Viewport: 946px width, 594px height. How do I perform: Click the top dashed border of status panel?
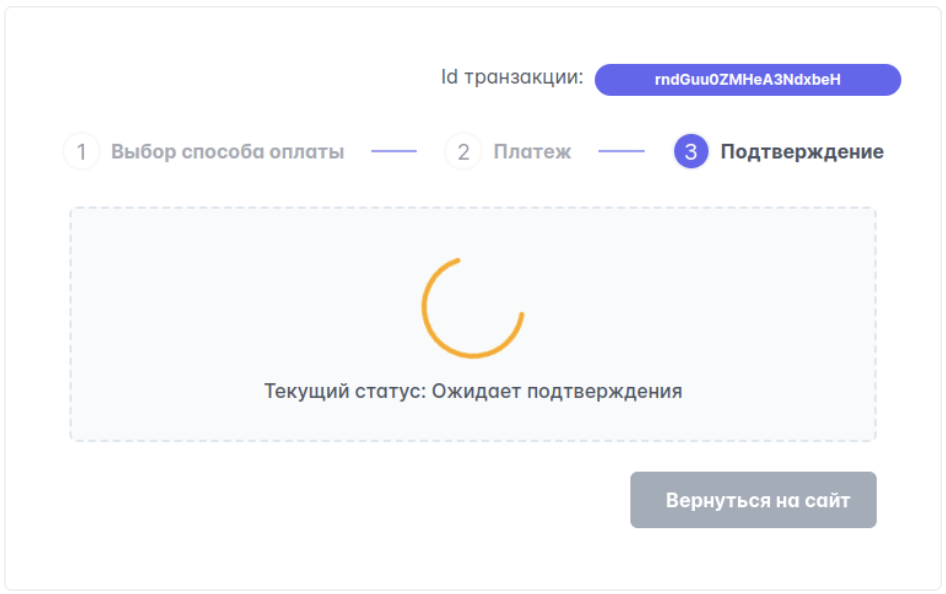coord(472,208)
